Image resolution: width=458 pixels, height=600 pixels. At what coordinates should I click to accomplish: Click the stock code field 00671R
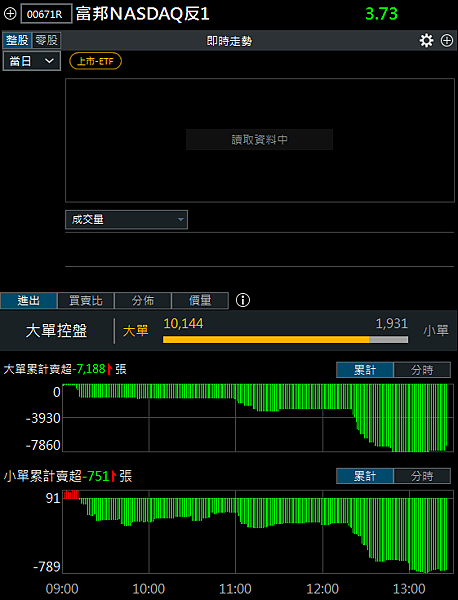pos(46,14)
